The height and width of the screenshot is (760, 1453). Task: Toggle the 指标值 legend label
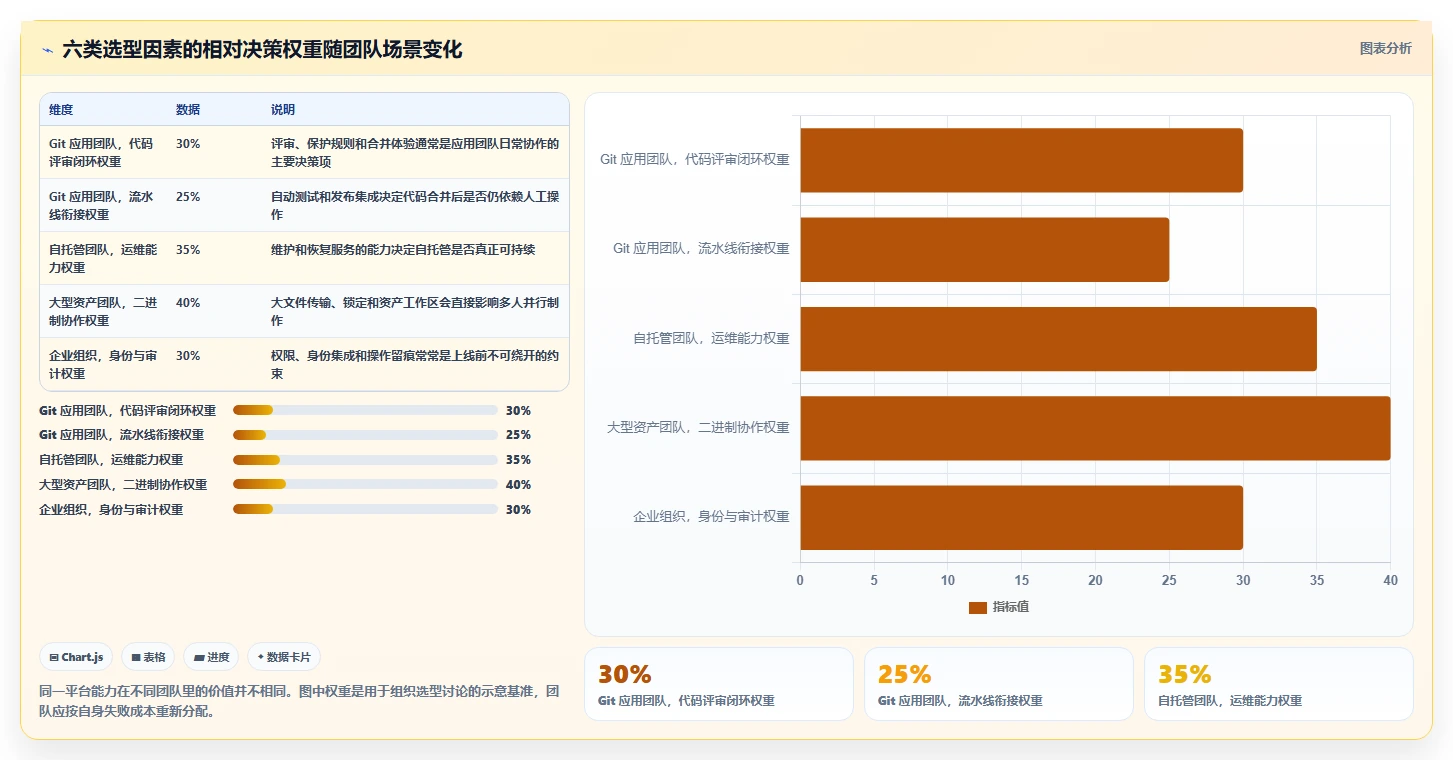(x=1010, y=608)
